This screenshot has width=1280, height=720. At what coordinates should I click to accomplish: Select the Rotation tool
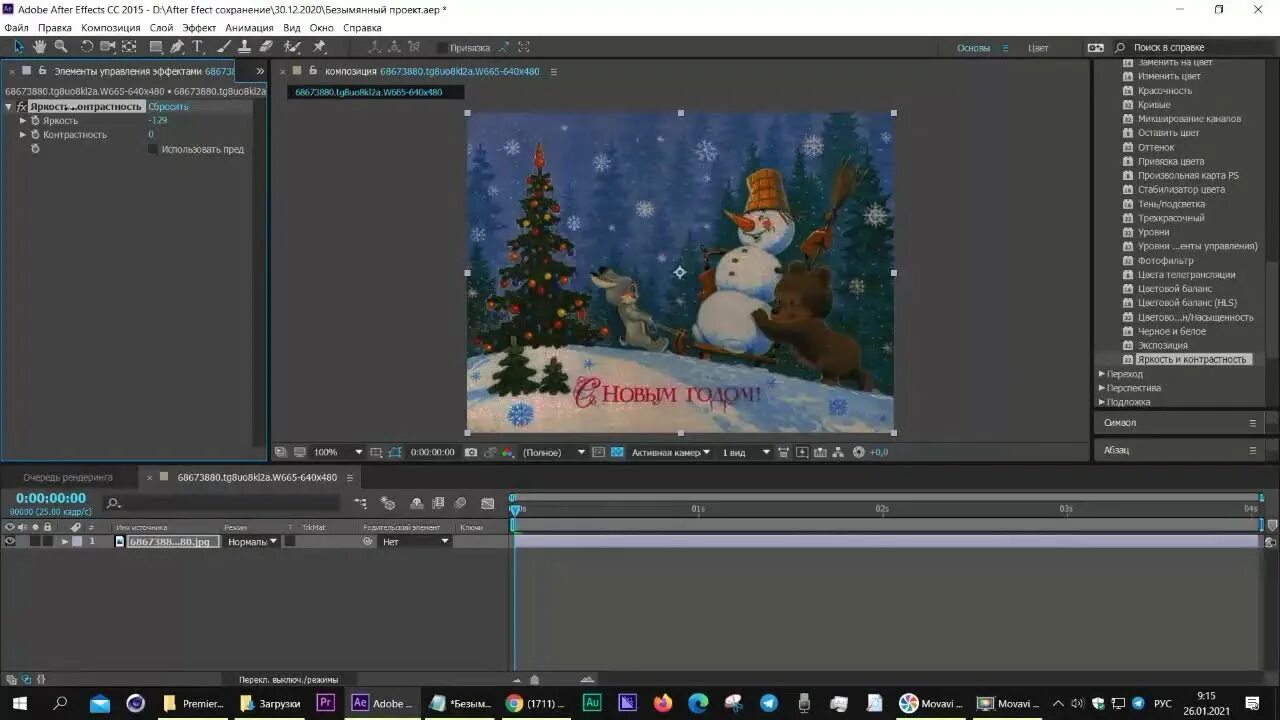[x=87, y=46]
